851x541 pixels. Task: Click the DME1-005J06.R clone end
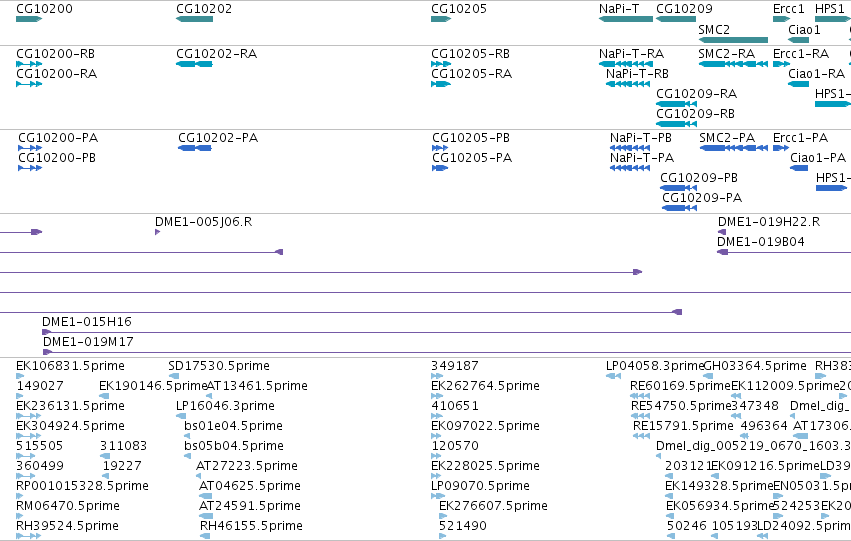tap(157, 232)
